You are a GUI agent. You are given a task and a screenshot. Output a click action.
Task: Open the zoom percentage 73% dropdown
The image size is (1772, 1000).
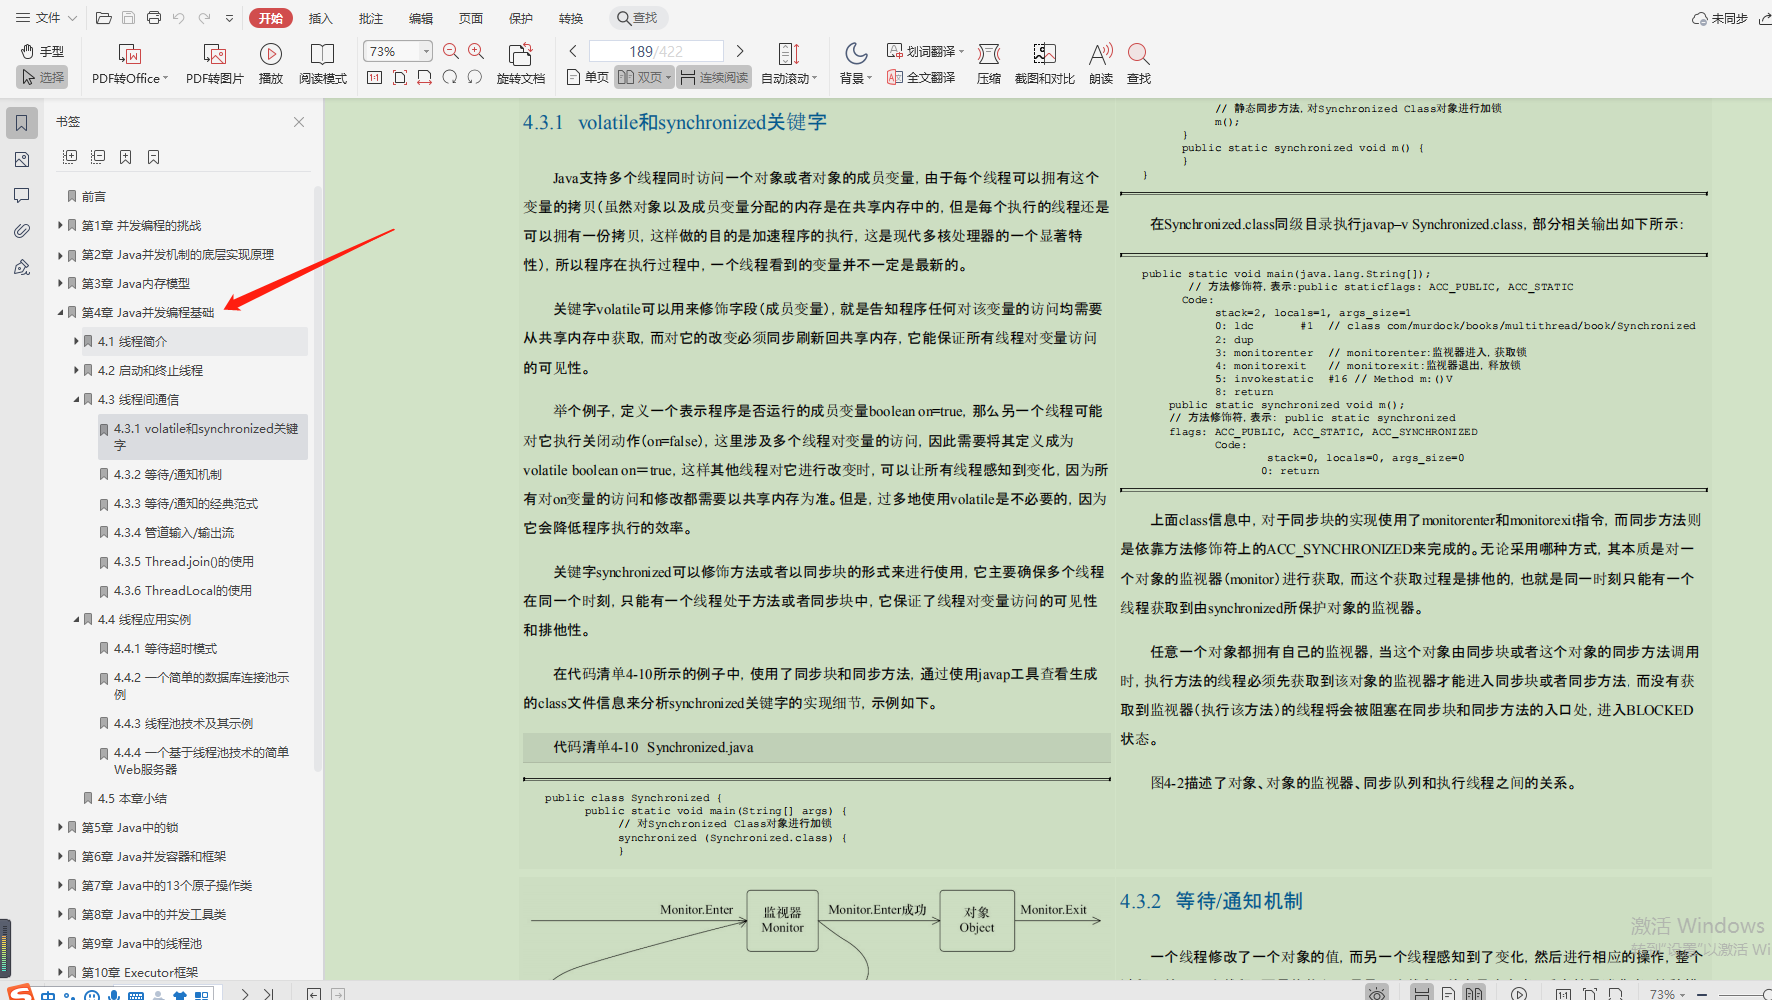426,51
